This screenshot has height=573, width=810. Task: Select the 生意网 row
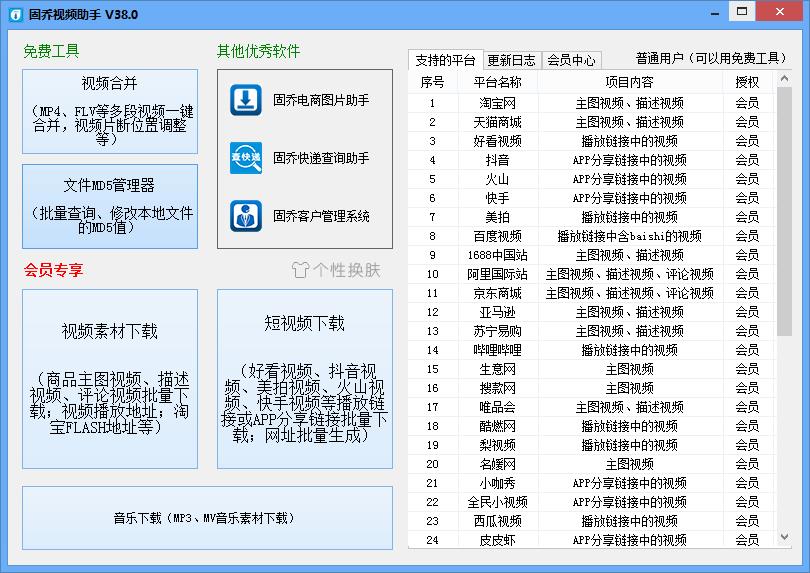(x=592, y=369)
